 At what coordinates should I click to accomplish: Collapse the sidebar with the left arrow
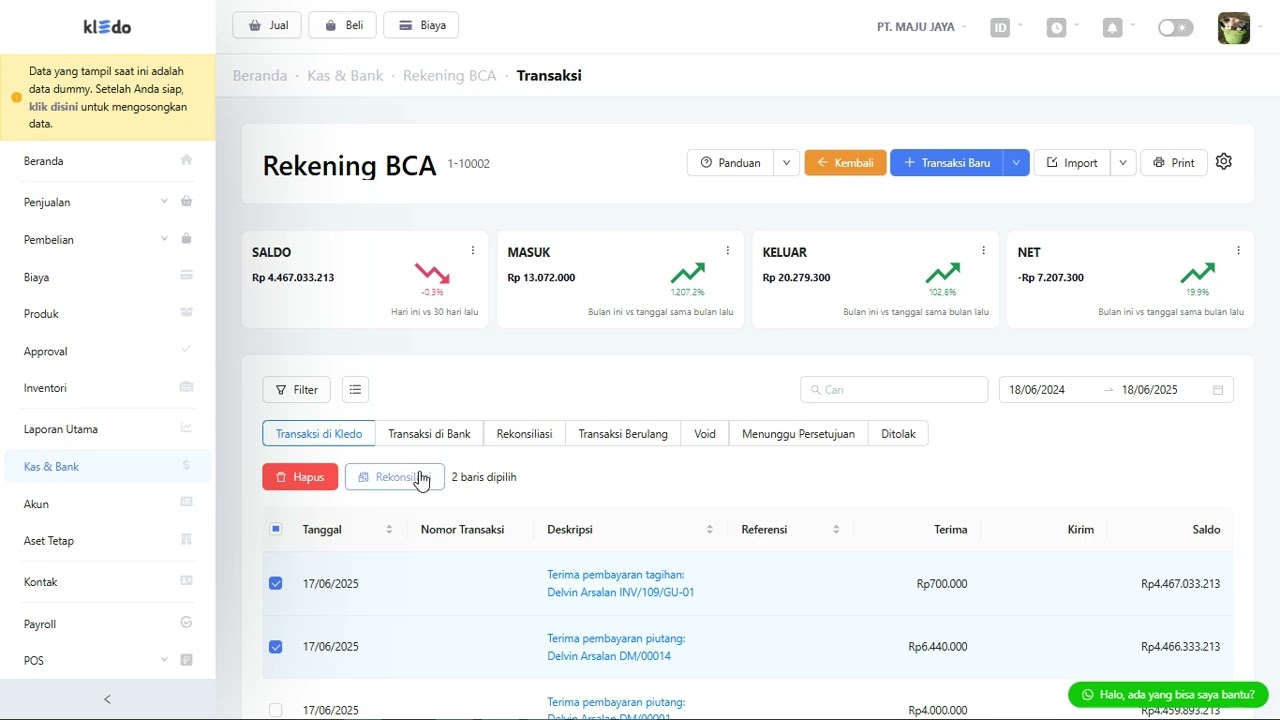(107, 699)
